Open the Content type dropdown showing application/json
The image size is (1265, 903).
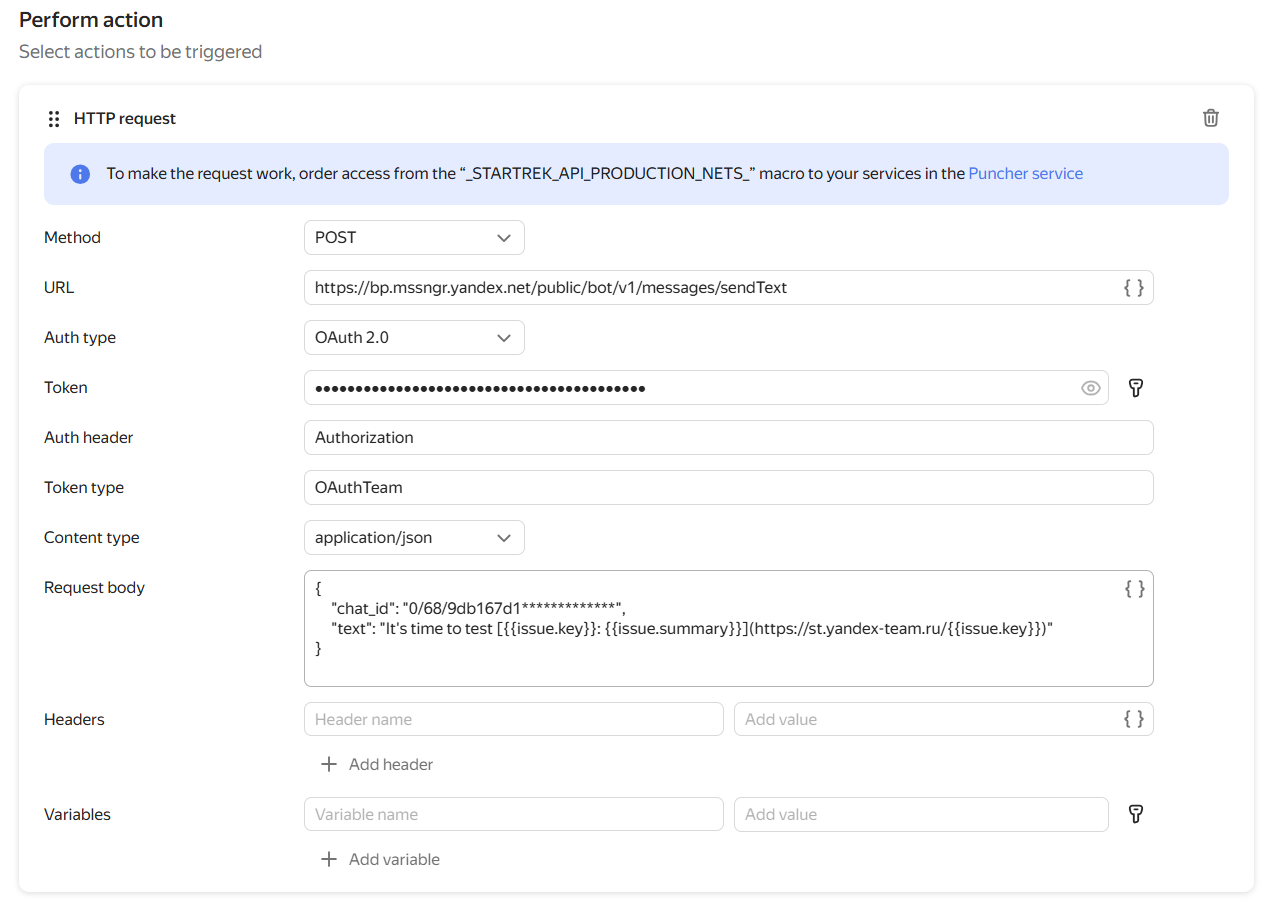[x=414, y=538]
